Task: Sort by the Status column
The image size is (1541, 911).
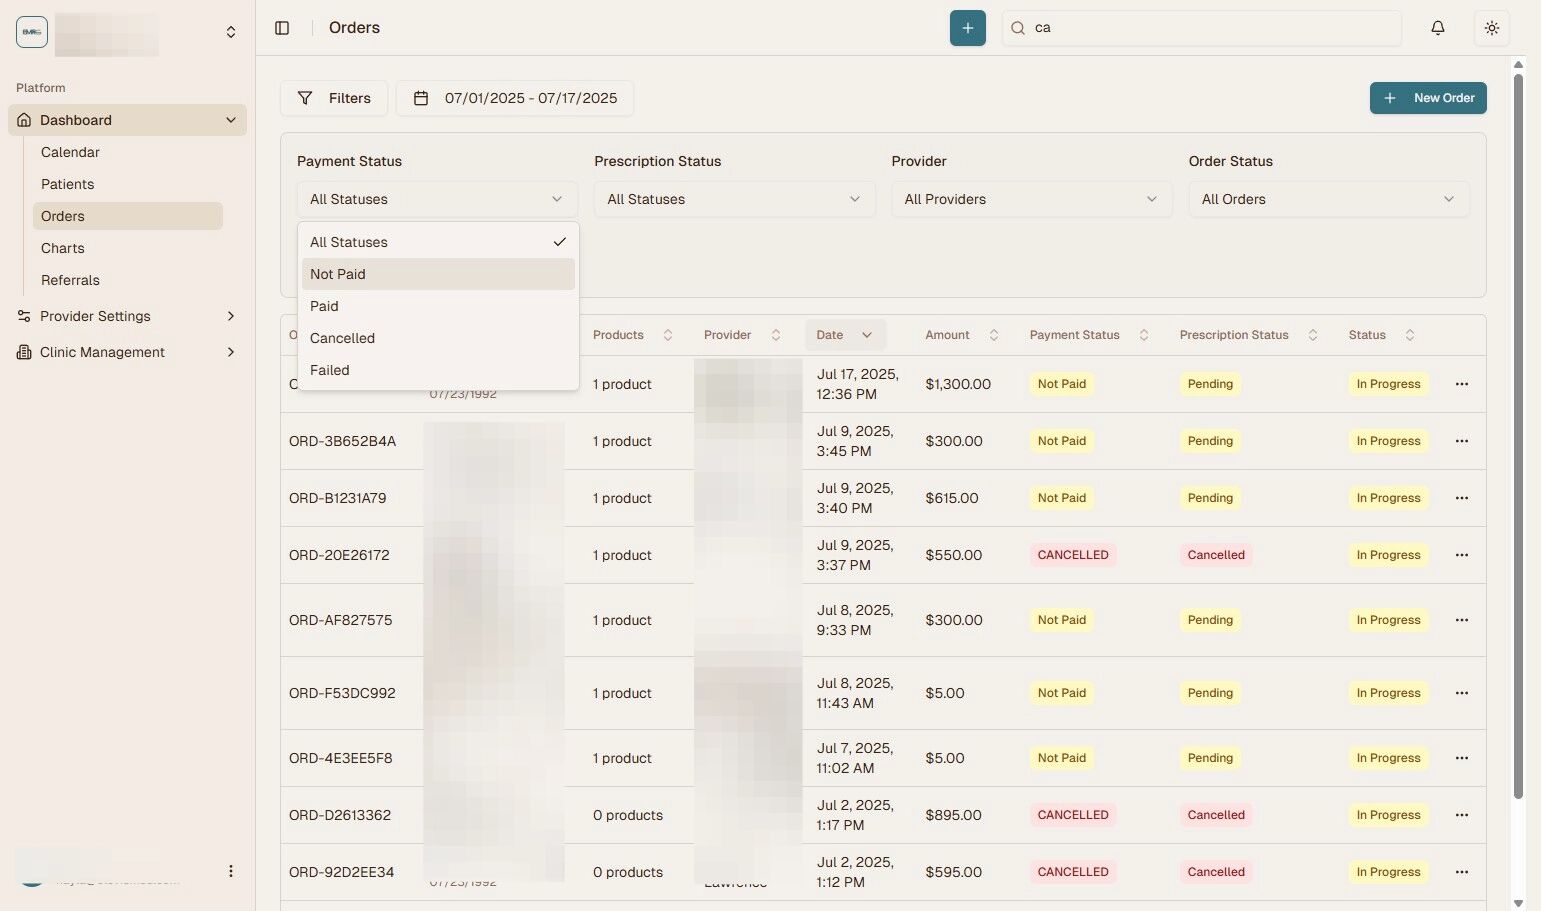Action: coord(1381,335)
